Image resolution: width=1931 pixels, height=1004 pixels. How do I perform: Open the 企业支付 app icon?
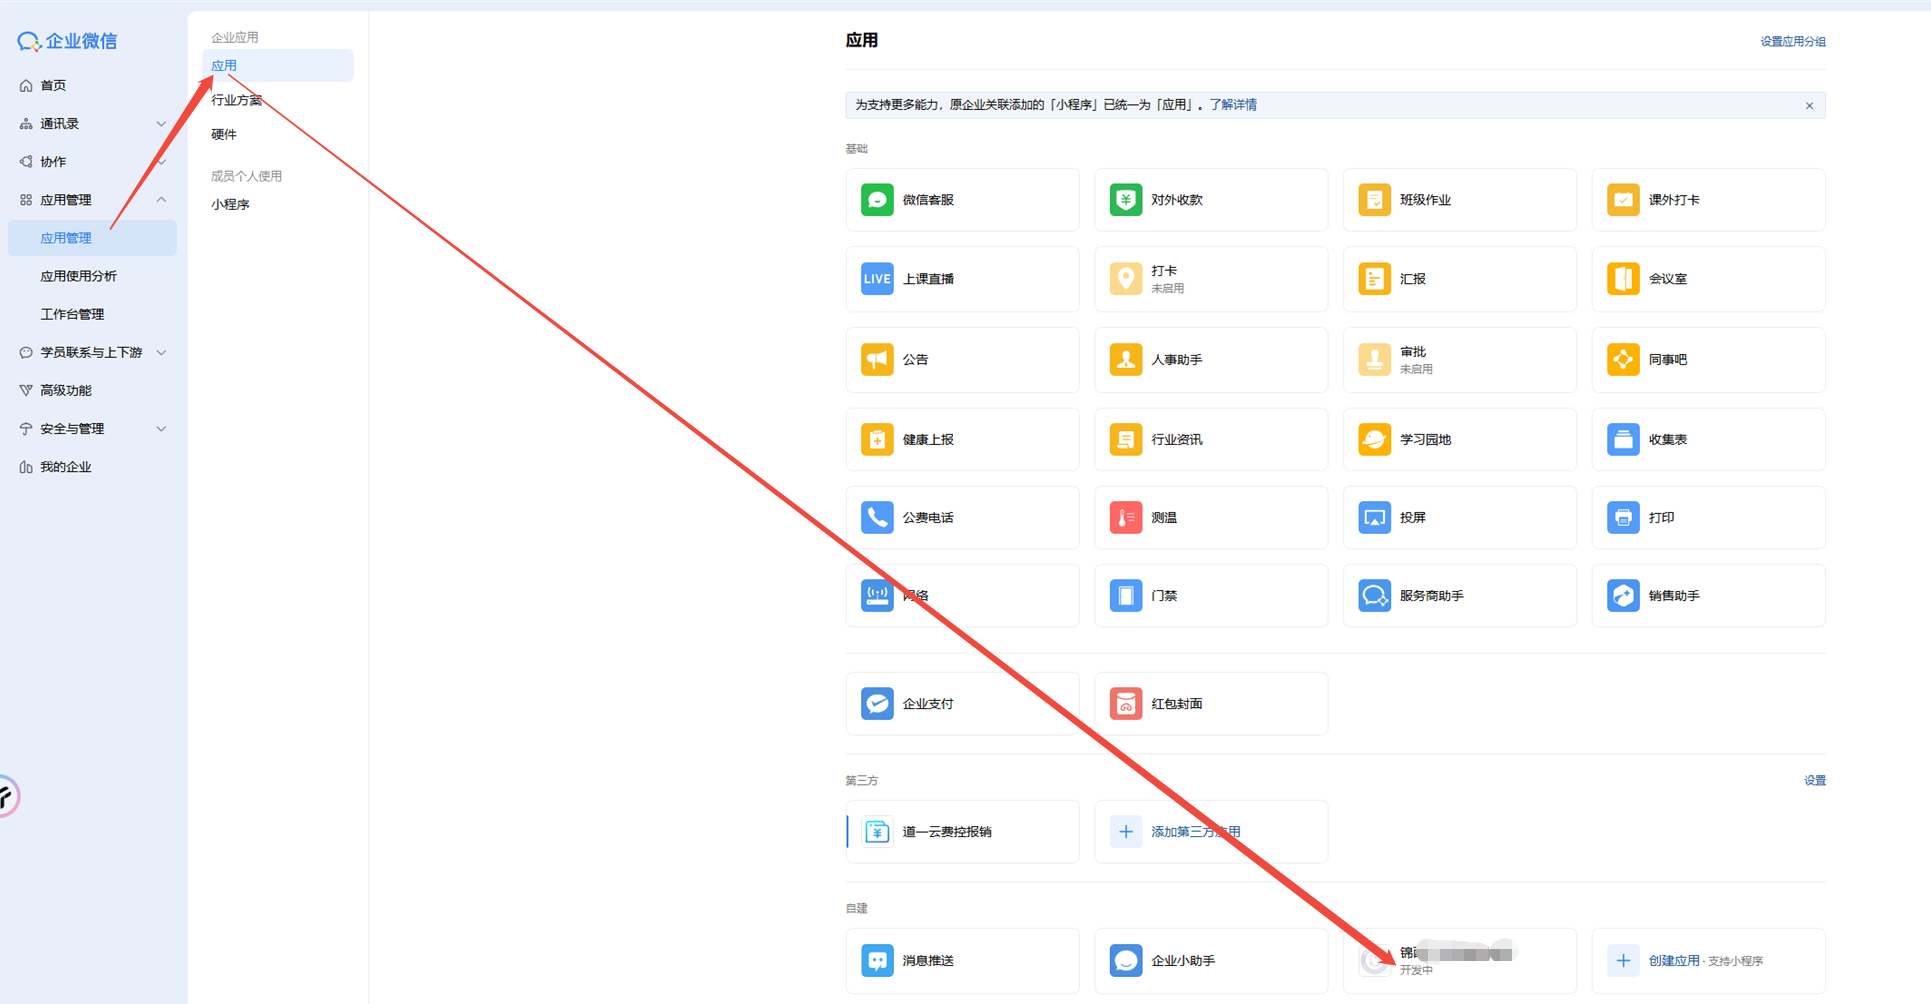(877, 704)
